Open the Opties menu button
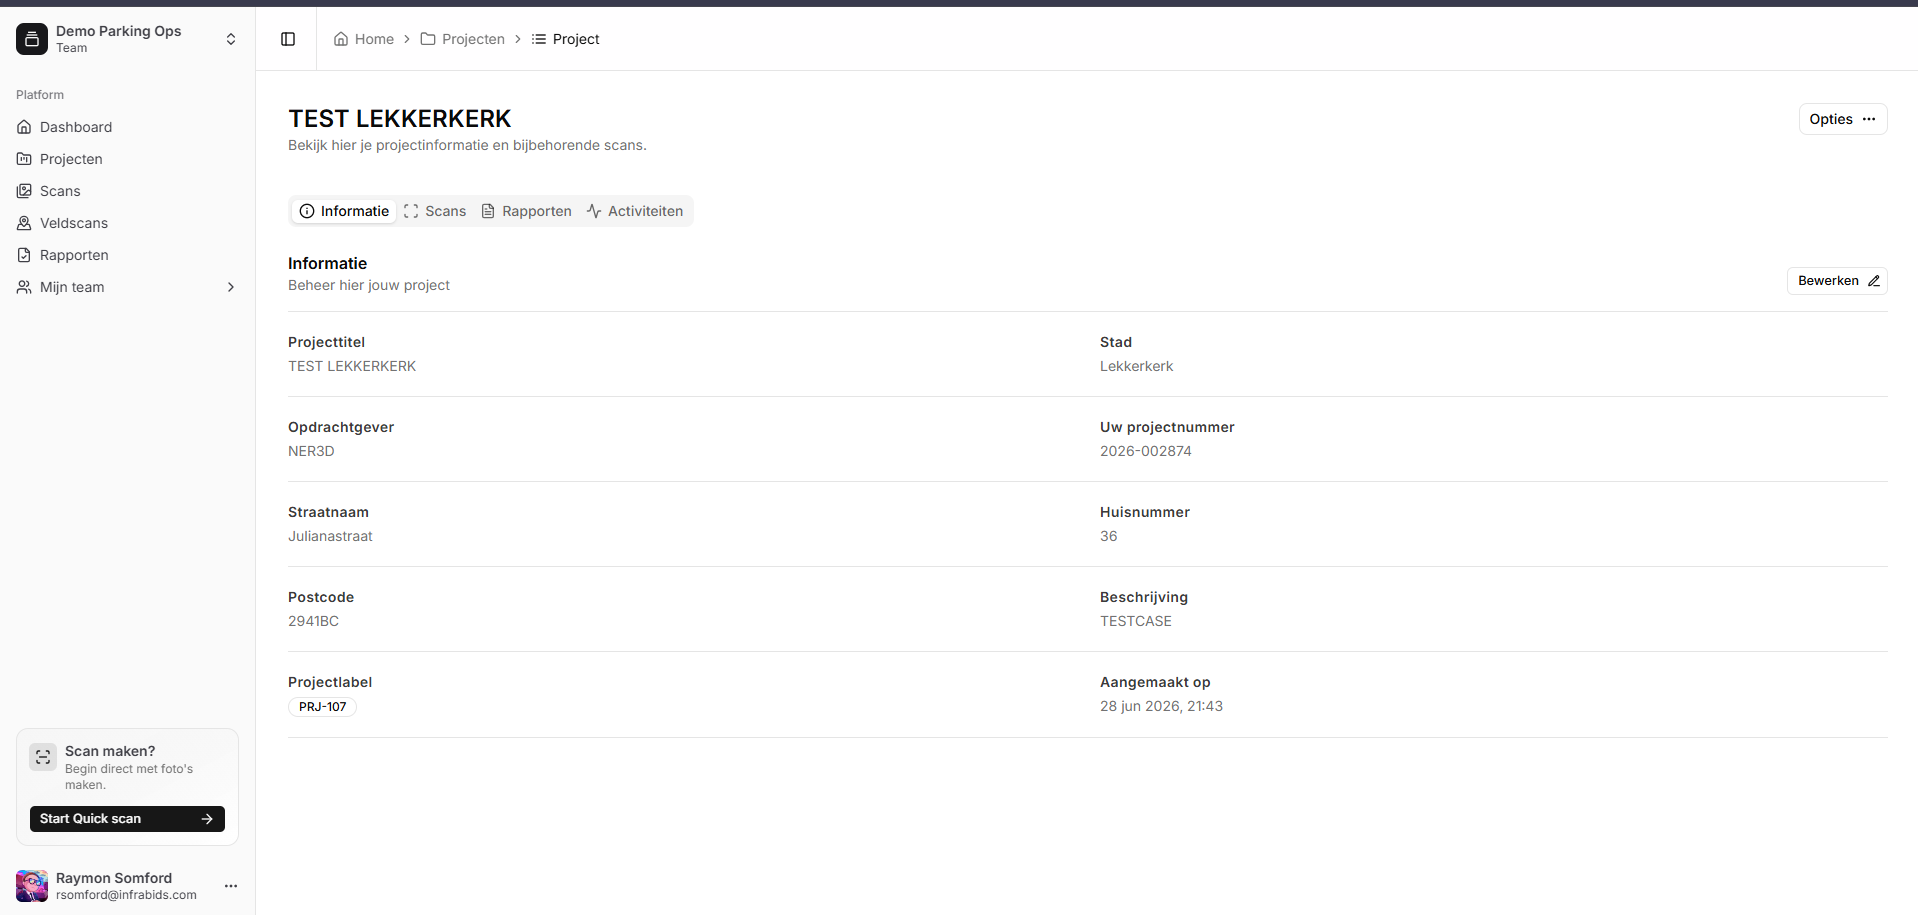The image size is (1918, 915). (x=1843, y=119)
